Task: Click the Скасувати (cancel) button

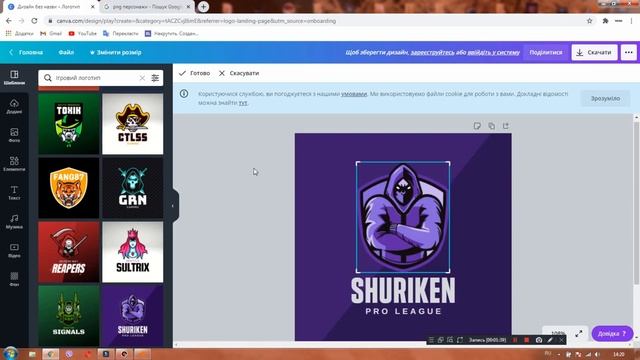Action: [x=239, y=73]
